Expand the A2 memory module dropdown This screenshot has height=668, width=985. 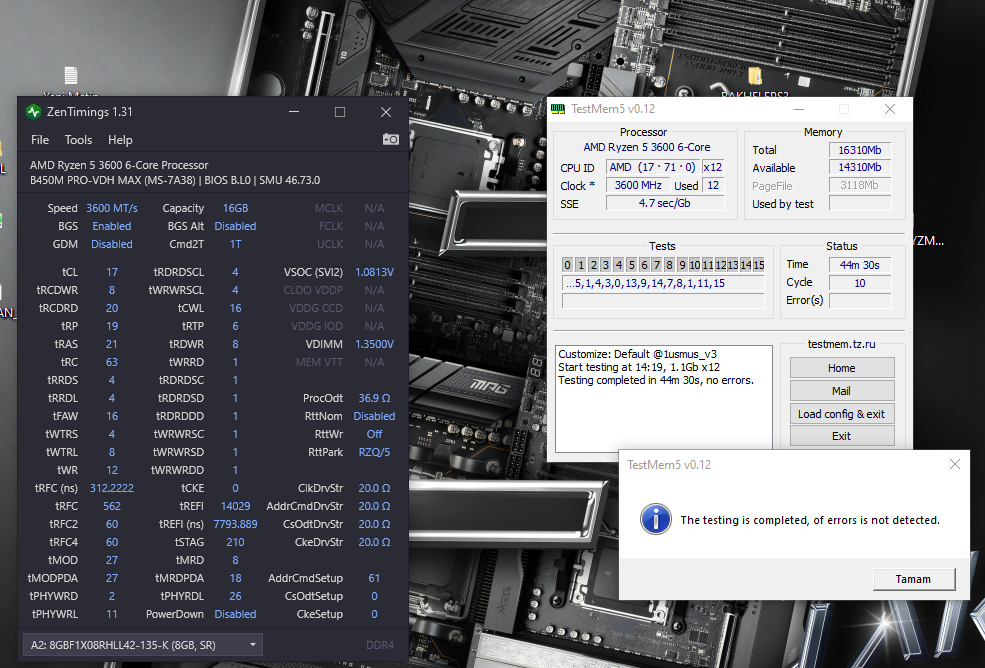coord(143,645)
